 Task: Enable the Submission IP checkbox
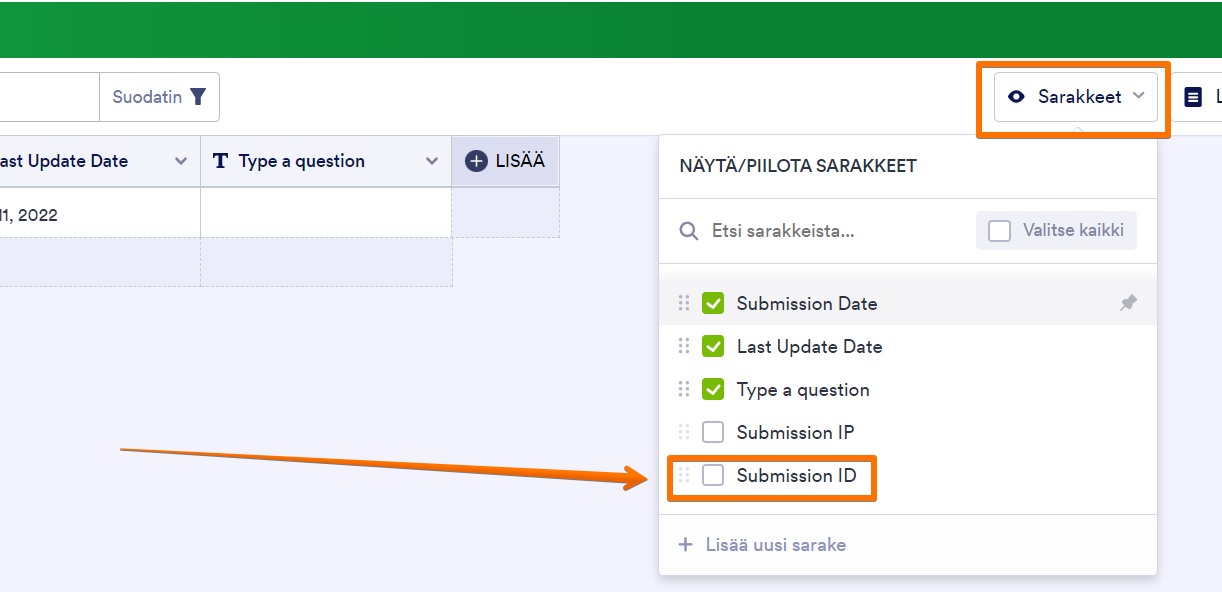click(713, 432)
